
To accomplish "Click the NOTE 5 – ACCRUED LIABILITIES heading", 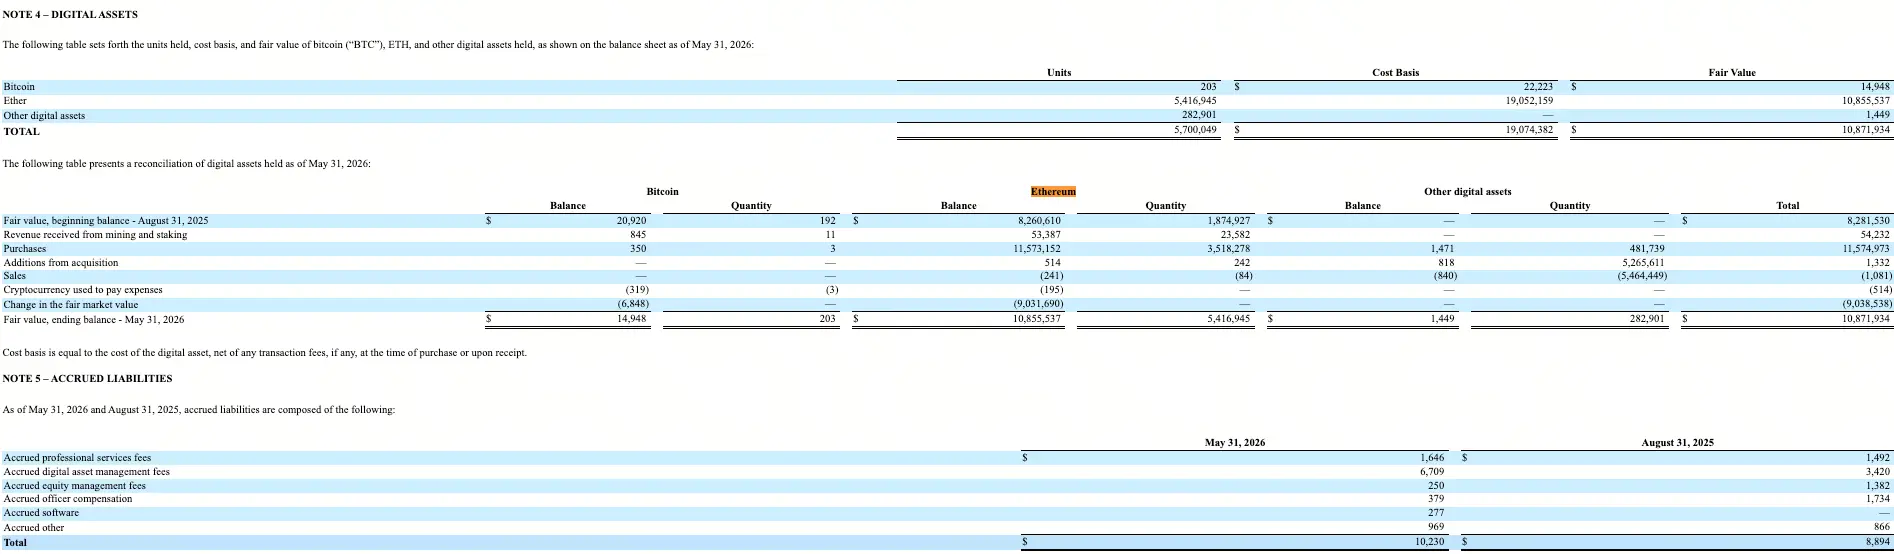I will [87, 379].
